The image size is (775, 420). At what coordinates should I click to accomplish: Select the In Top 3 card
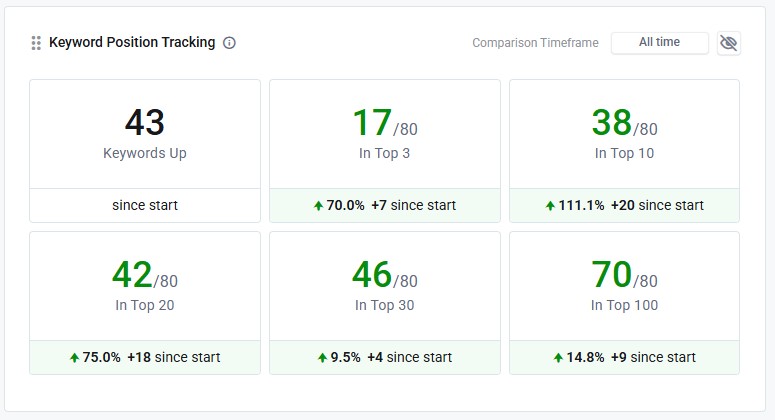[x=385, y=134]
